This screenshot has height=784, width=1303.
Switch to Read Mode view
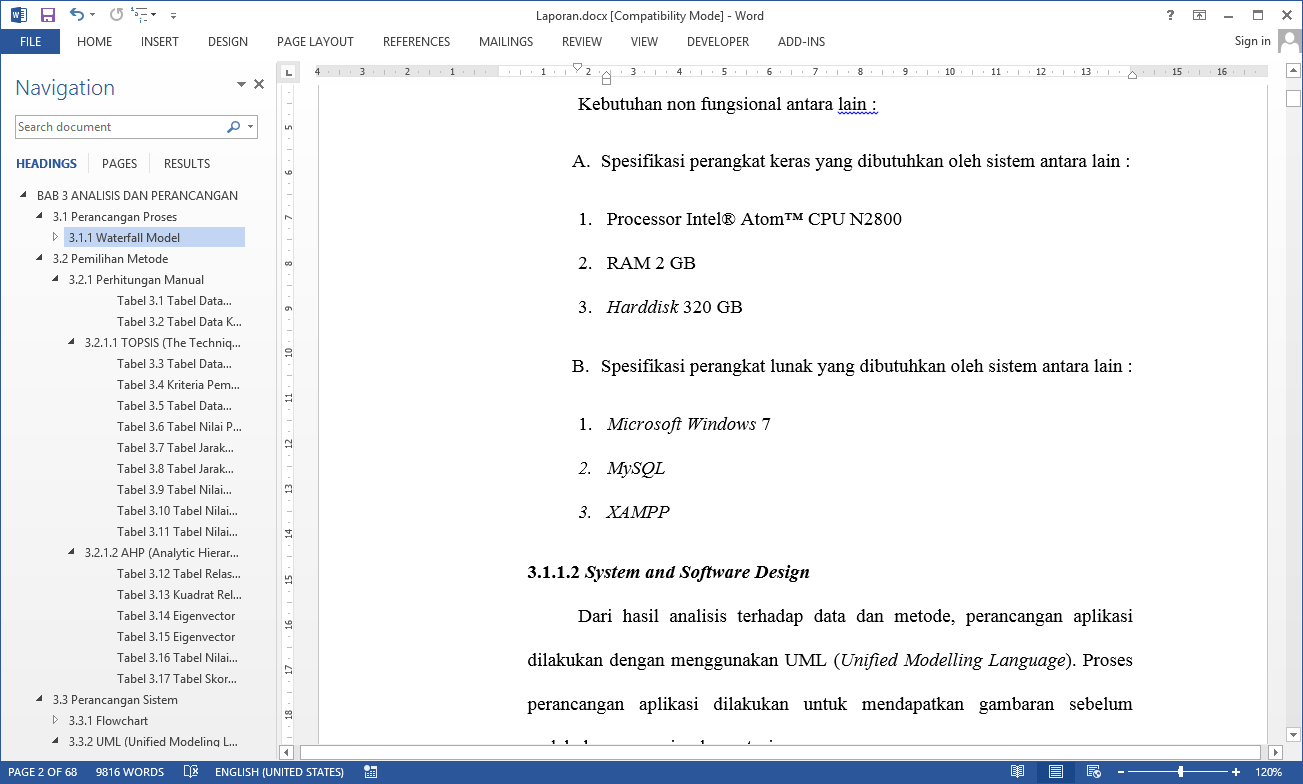click(x=1017, y=772)
